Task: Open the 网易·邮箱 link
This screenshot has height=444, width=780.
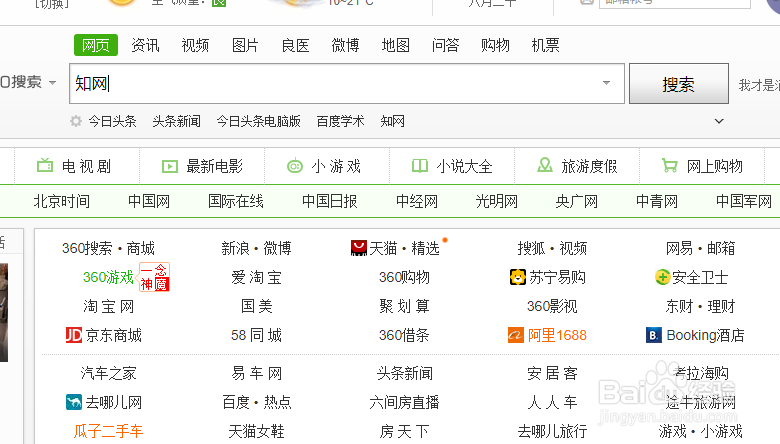Action: pyautogui.click(x=700, y=248)
